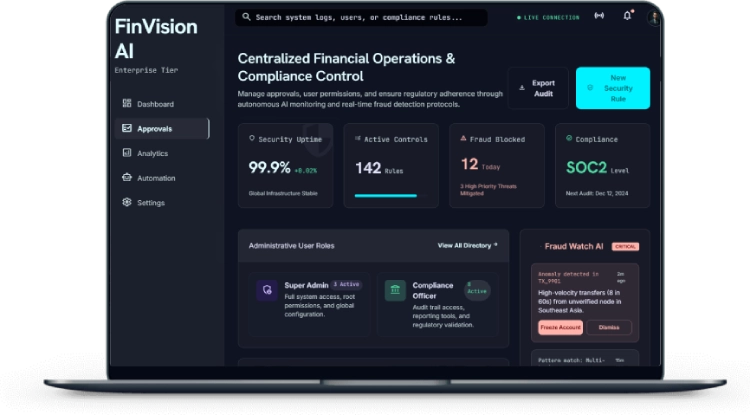The width and height of the screenshot is (750, 415).
Task: Go to Analytics section
Action: coord(162,153)
